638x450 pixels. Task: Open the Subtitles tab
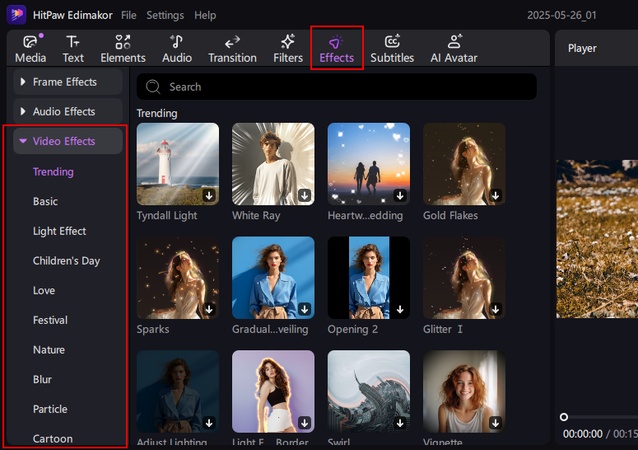tap(392, 48)
